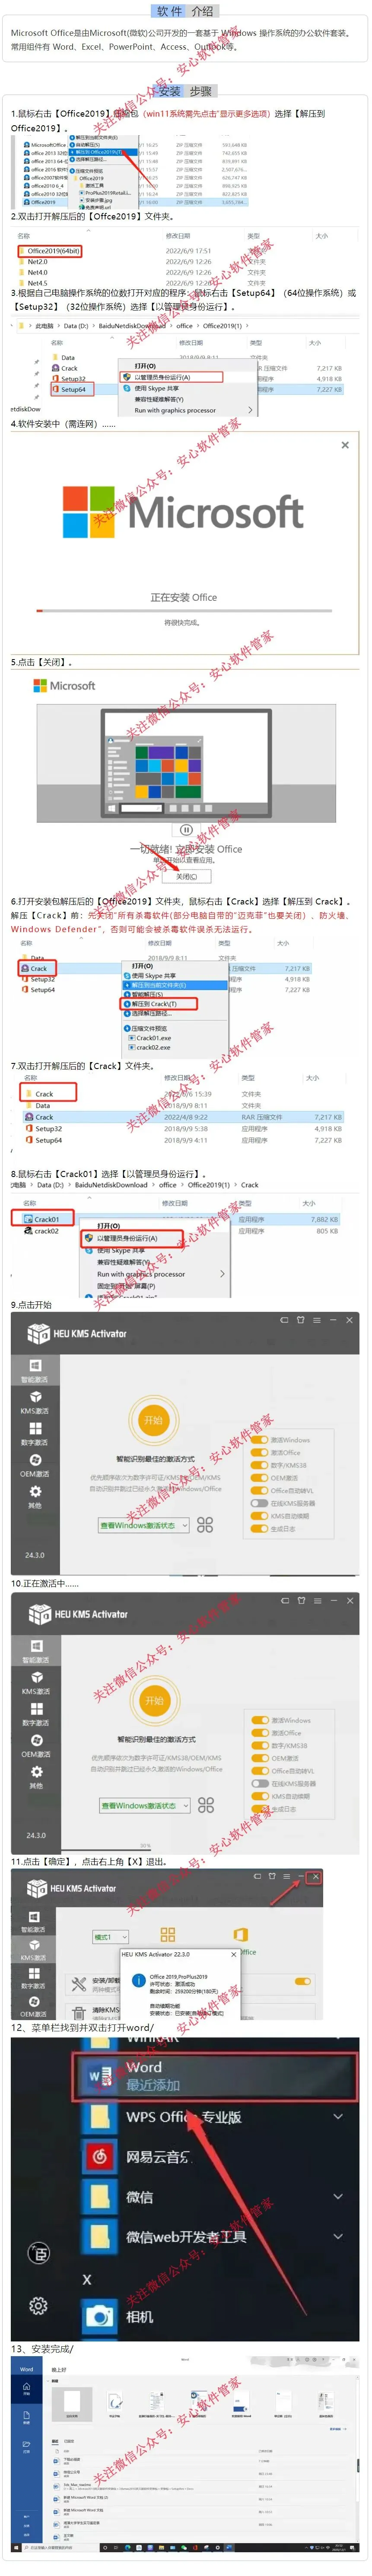Open 查看Windows激活状态 dropdown in step 10 activator
This screenshot has width=372, height=2576.
tap(144, 1805)
